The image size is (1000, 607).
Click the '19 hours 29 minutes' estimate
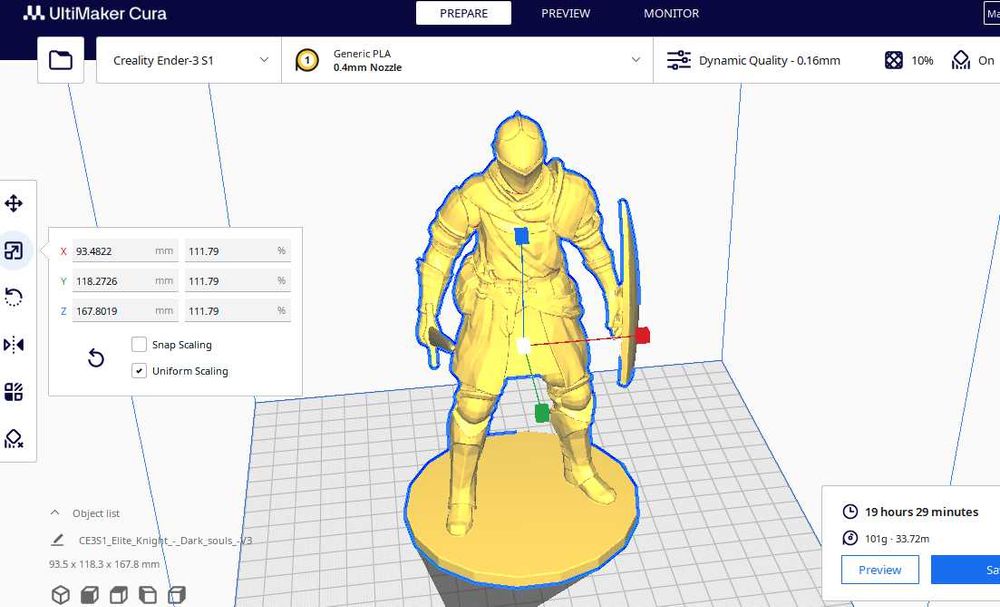tap(922, 511)
